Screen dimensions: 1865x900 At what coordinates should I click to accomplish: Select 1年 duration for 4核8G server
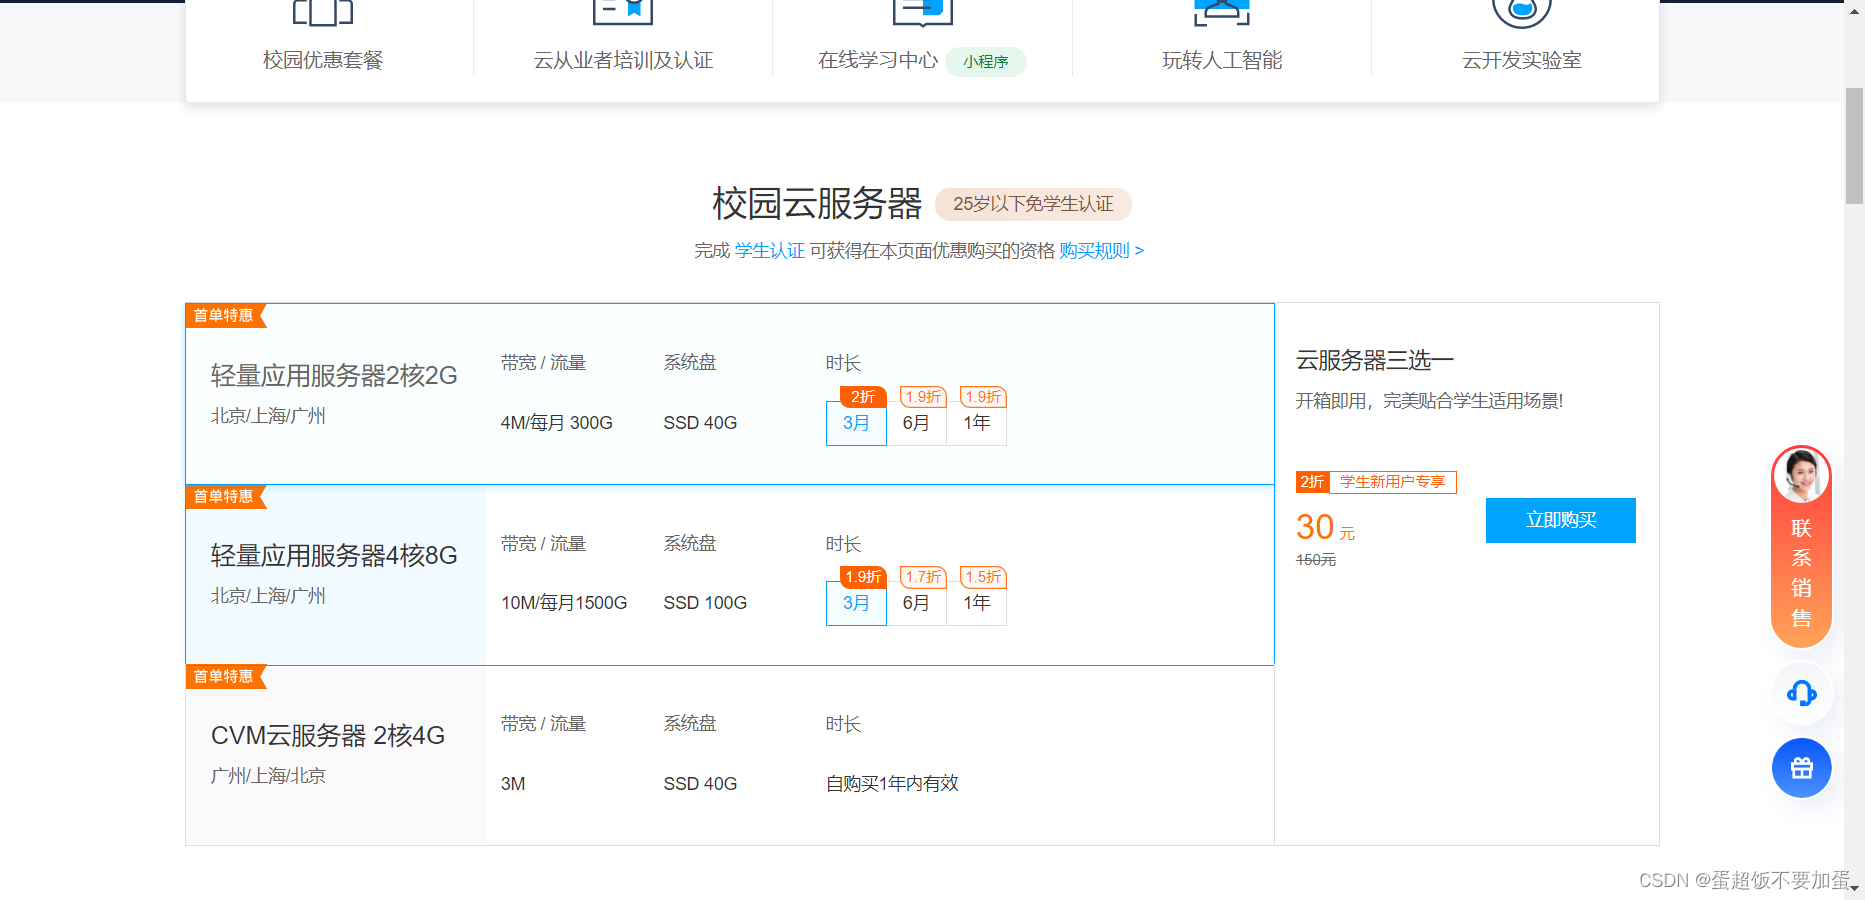coord(977,603)
